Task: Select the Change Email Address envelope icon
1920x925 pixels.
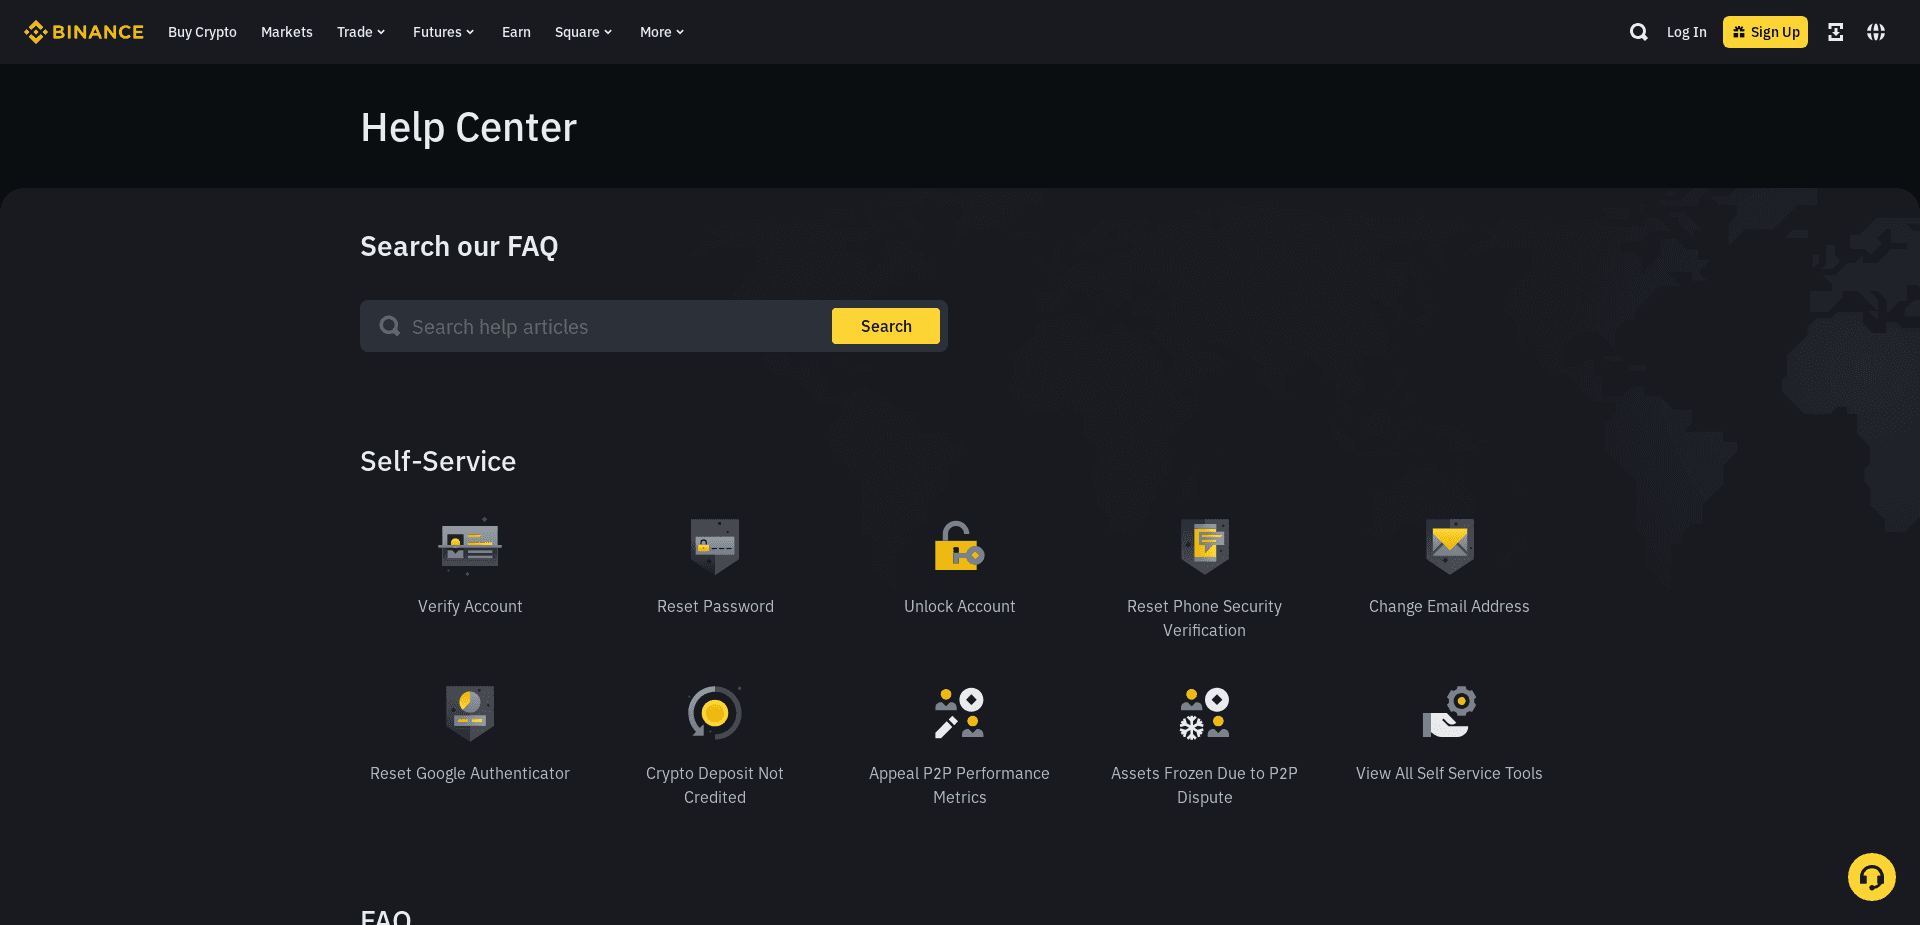Action: point(1449,547)
